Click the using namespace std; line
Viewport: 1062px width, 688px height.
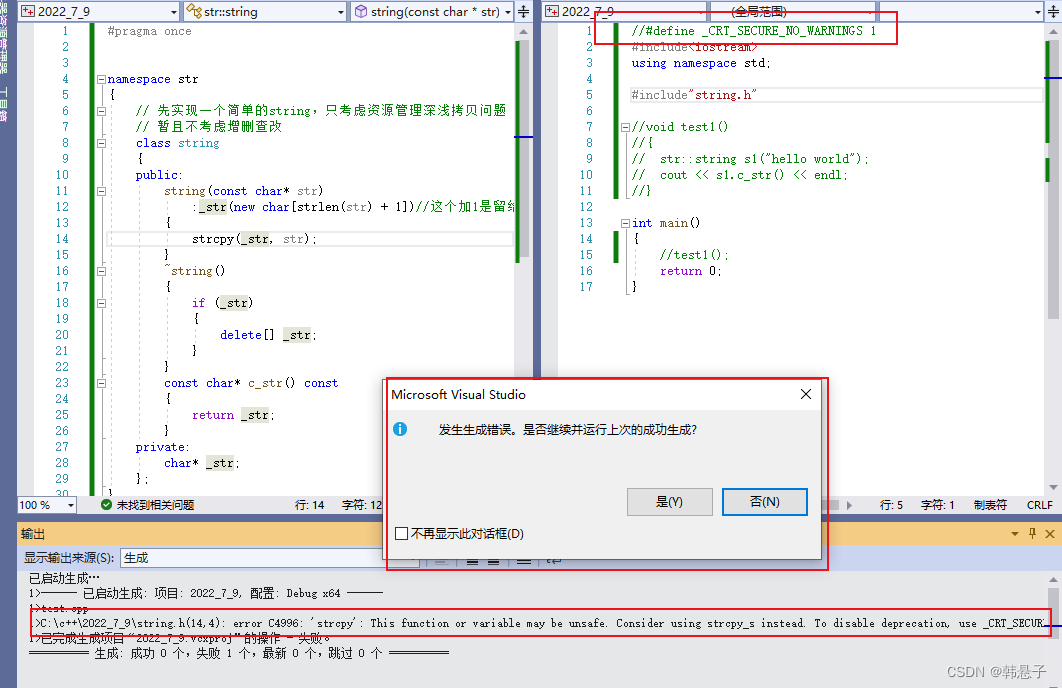(x=701, y=63)
